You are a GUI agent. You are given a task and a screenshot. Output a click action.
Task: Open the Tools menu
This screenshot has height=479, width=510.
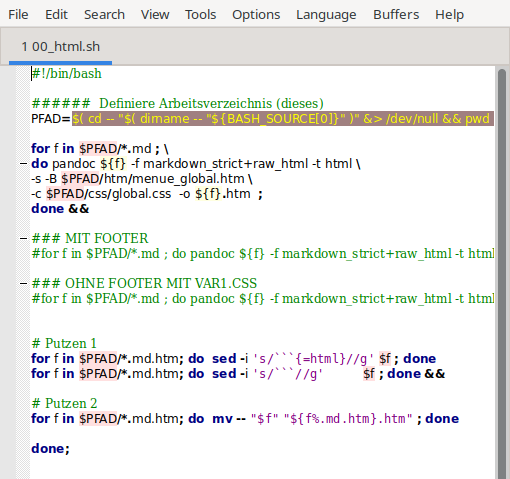coord(201,15)
